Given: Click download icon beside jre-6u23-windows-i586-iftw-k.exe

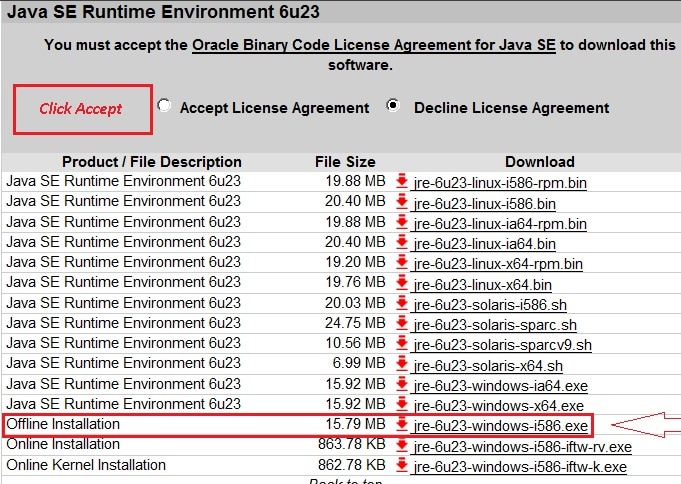Looking at the screenshot, I should tap(402, 466).
